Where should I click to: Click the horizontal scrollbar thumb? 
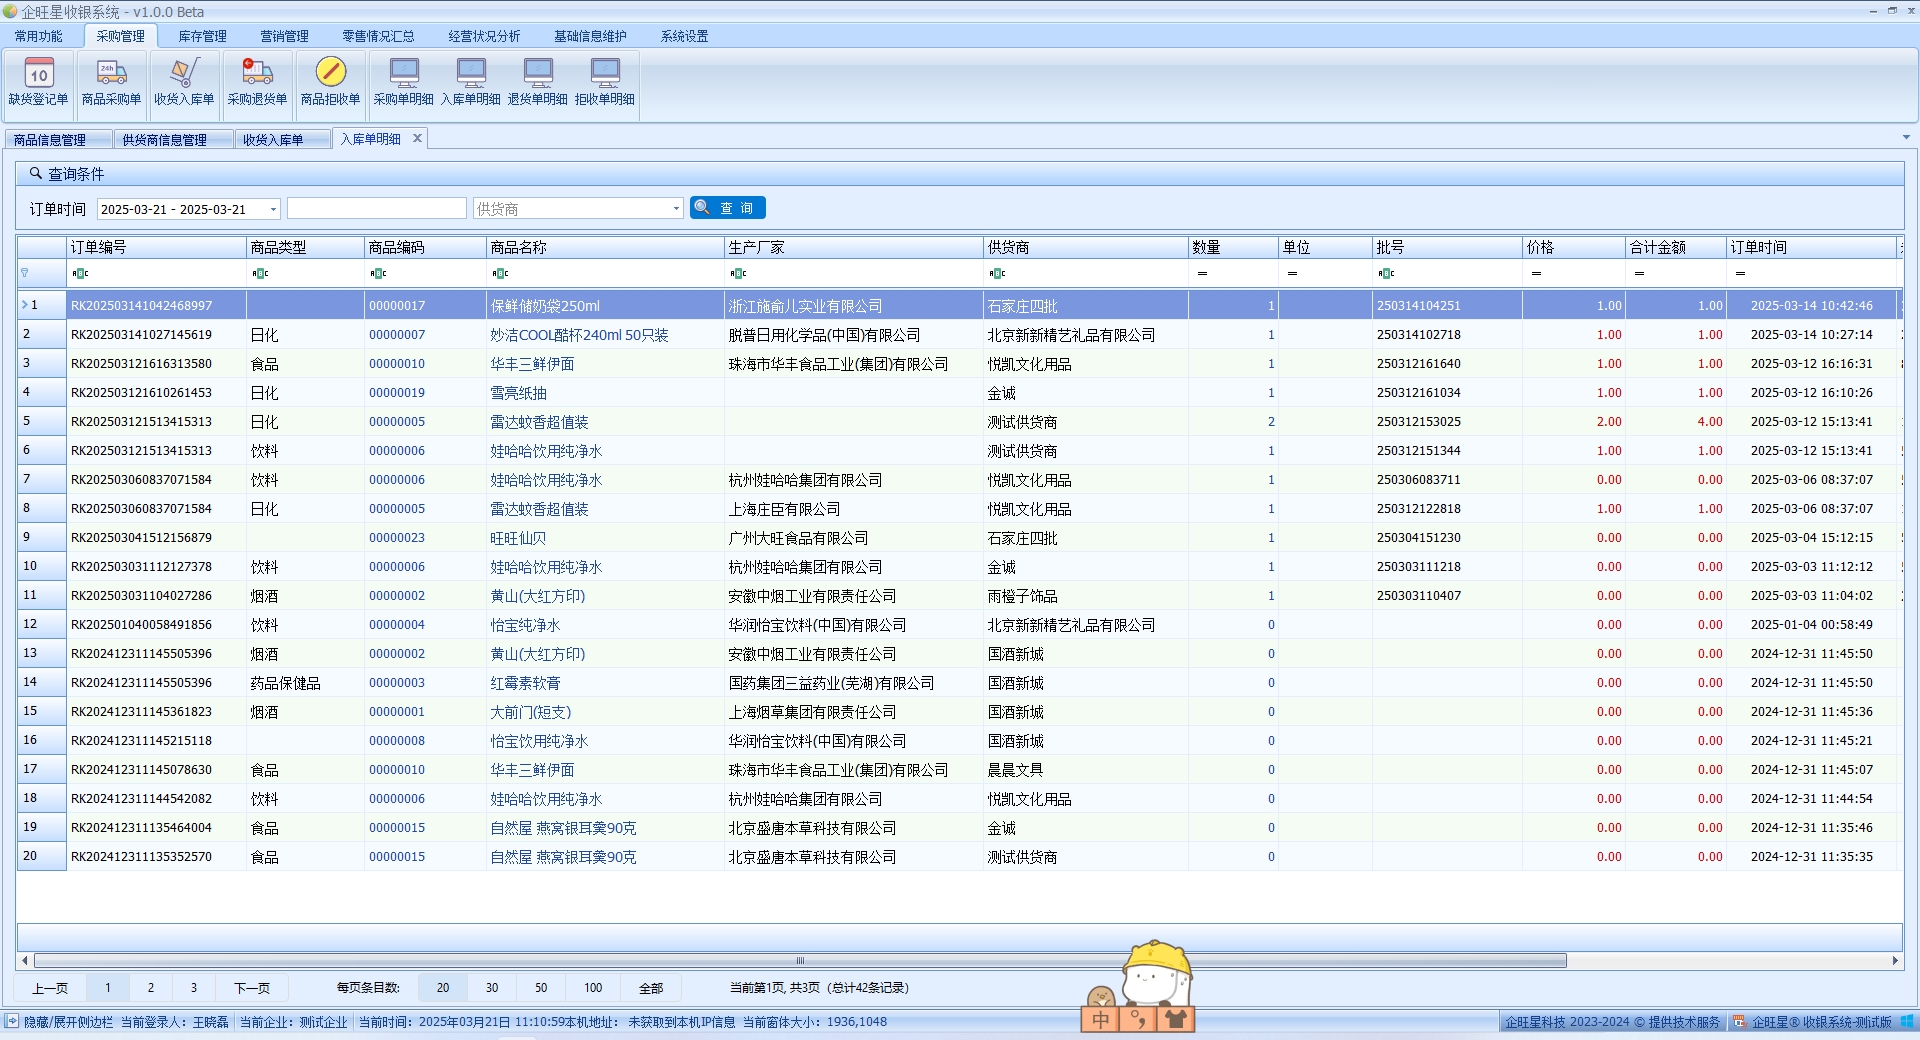tap(800, 961)
